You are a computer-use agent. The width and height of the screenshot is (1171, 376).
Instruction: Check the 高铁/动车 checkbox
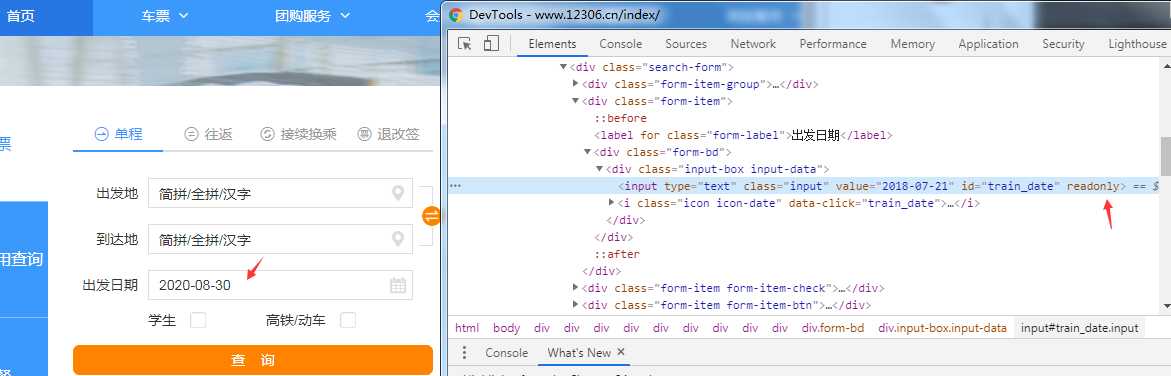[x=347, y=320]
